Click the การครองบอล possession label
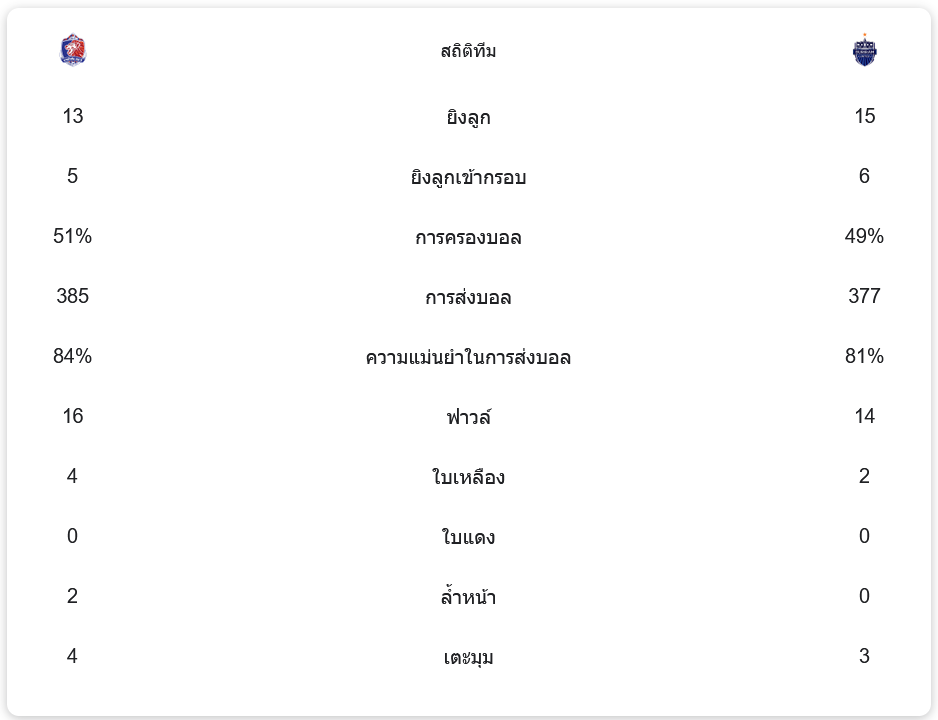 (468, 237)
